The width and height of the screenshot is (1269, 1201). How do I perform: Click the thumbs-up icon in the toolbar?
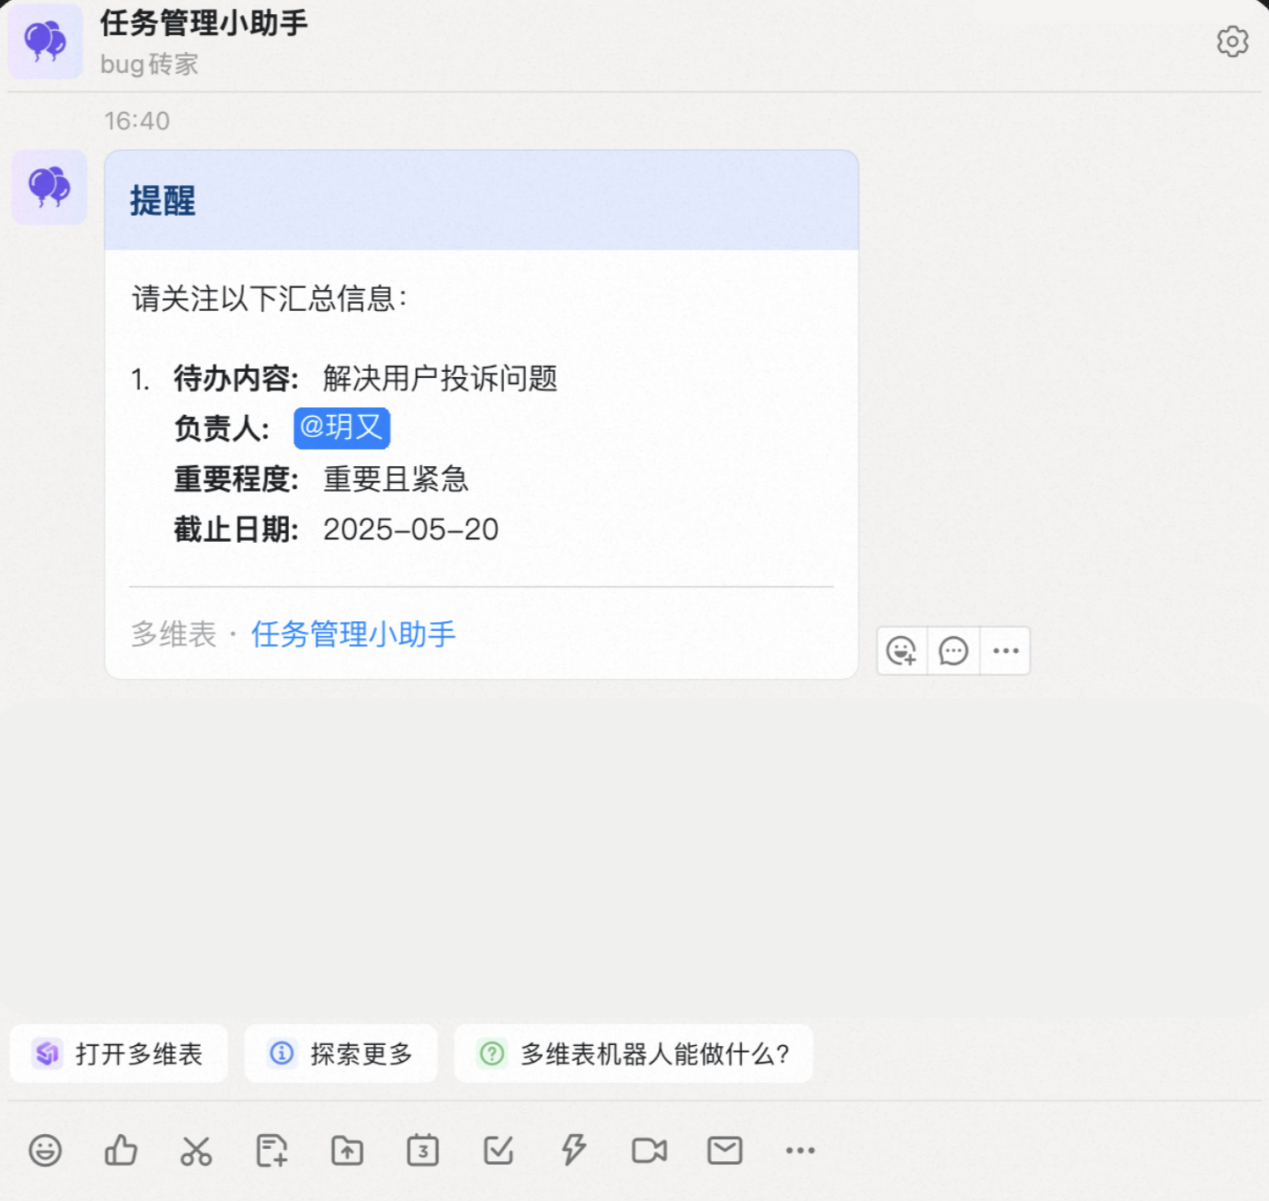(121, 1151)
